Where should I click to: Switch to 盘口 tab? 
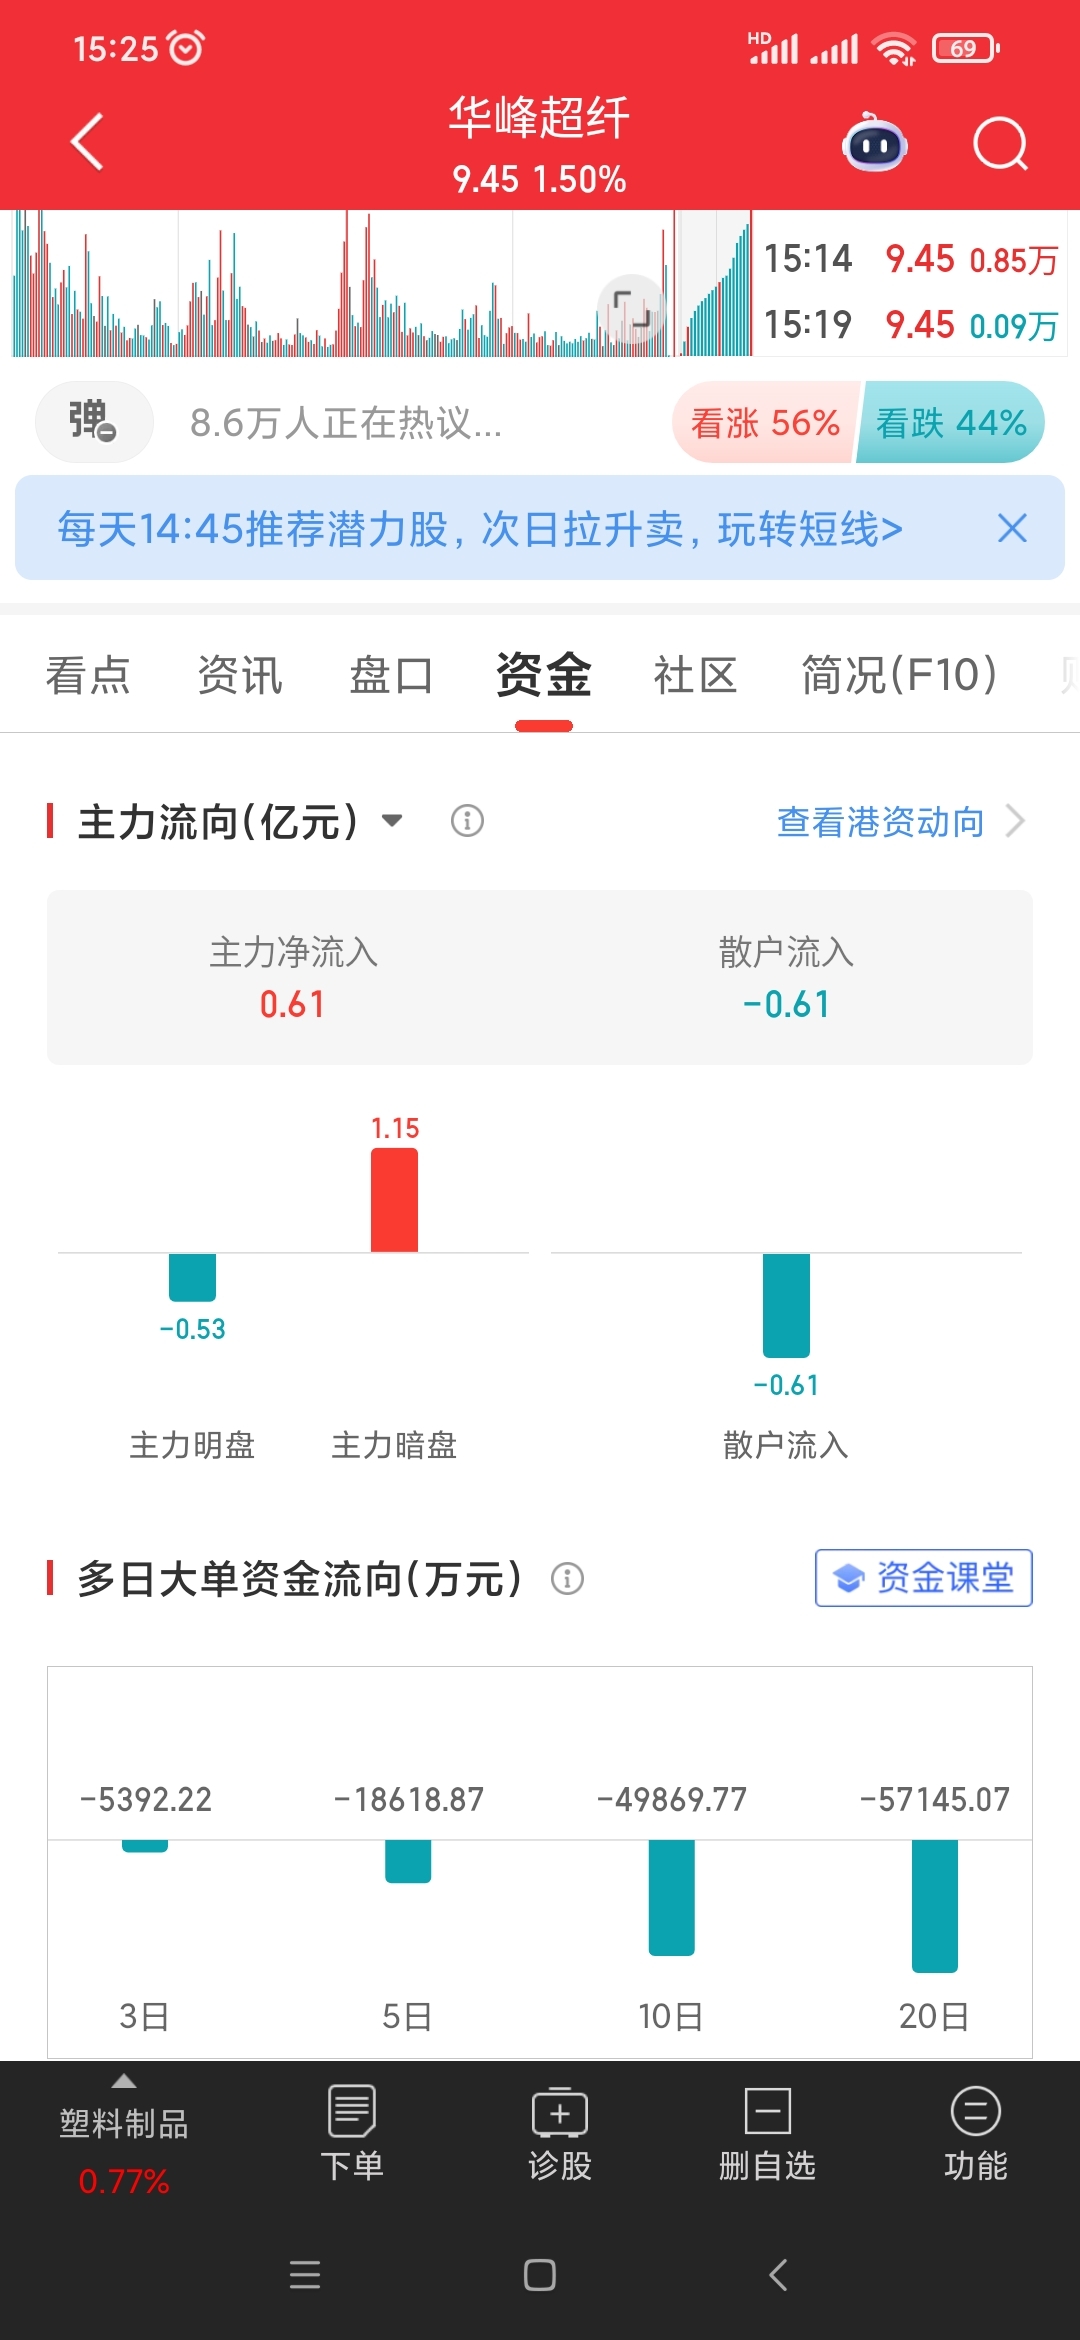(391, 675)
